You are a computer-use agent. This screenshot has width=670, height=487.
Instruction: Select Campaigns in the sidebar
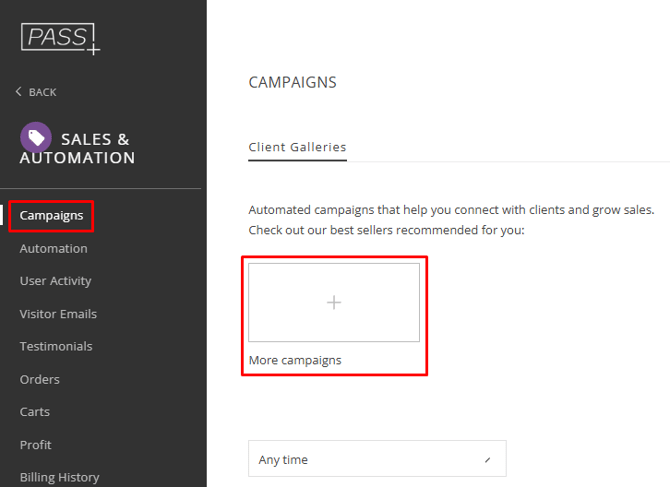51,216
